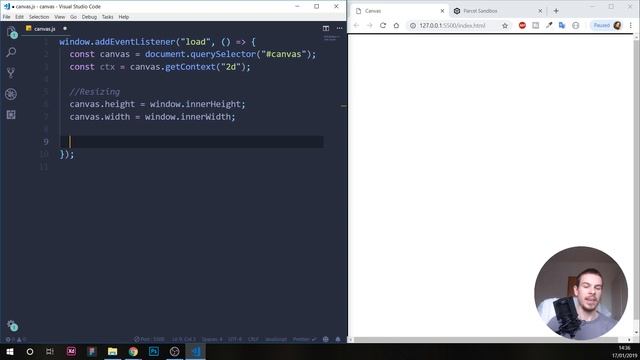Click the Paused profile button in Chrome
This screenshot has height=360, width=640.
click(607, 25)
